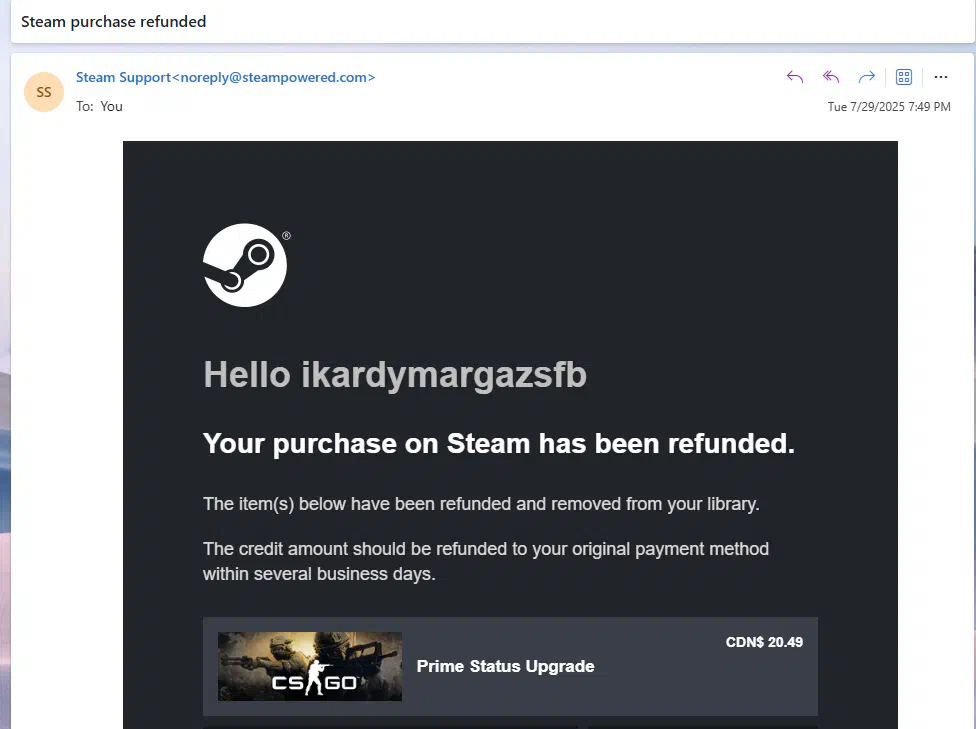Screen dimensions: 976x729
Task: Click the SS sender avatar
Action: click(x=44, y=92)
